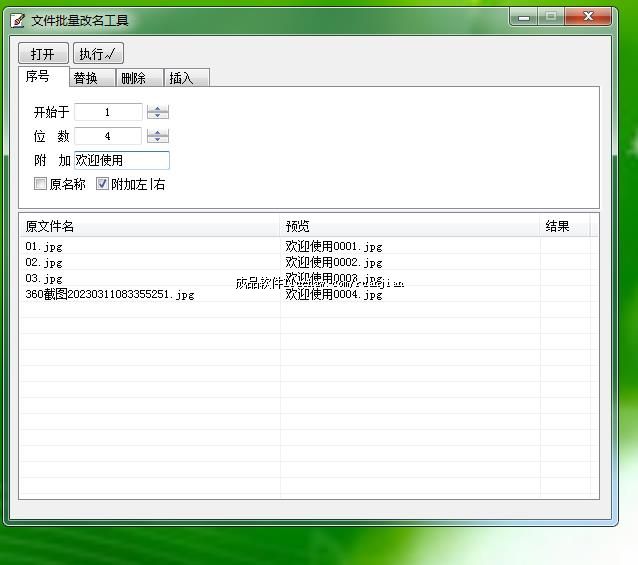
Task: Close the 文件批量改名工具 window
Action: 588,17
